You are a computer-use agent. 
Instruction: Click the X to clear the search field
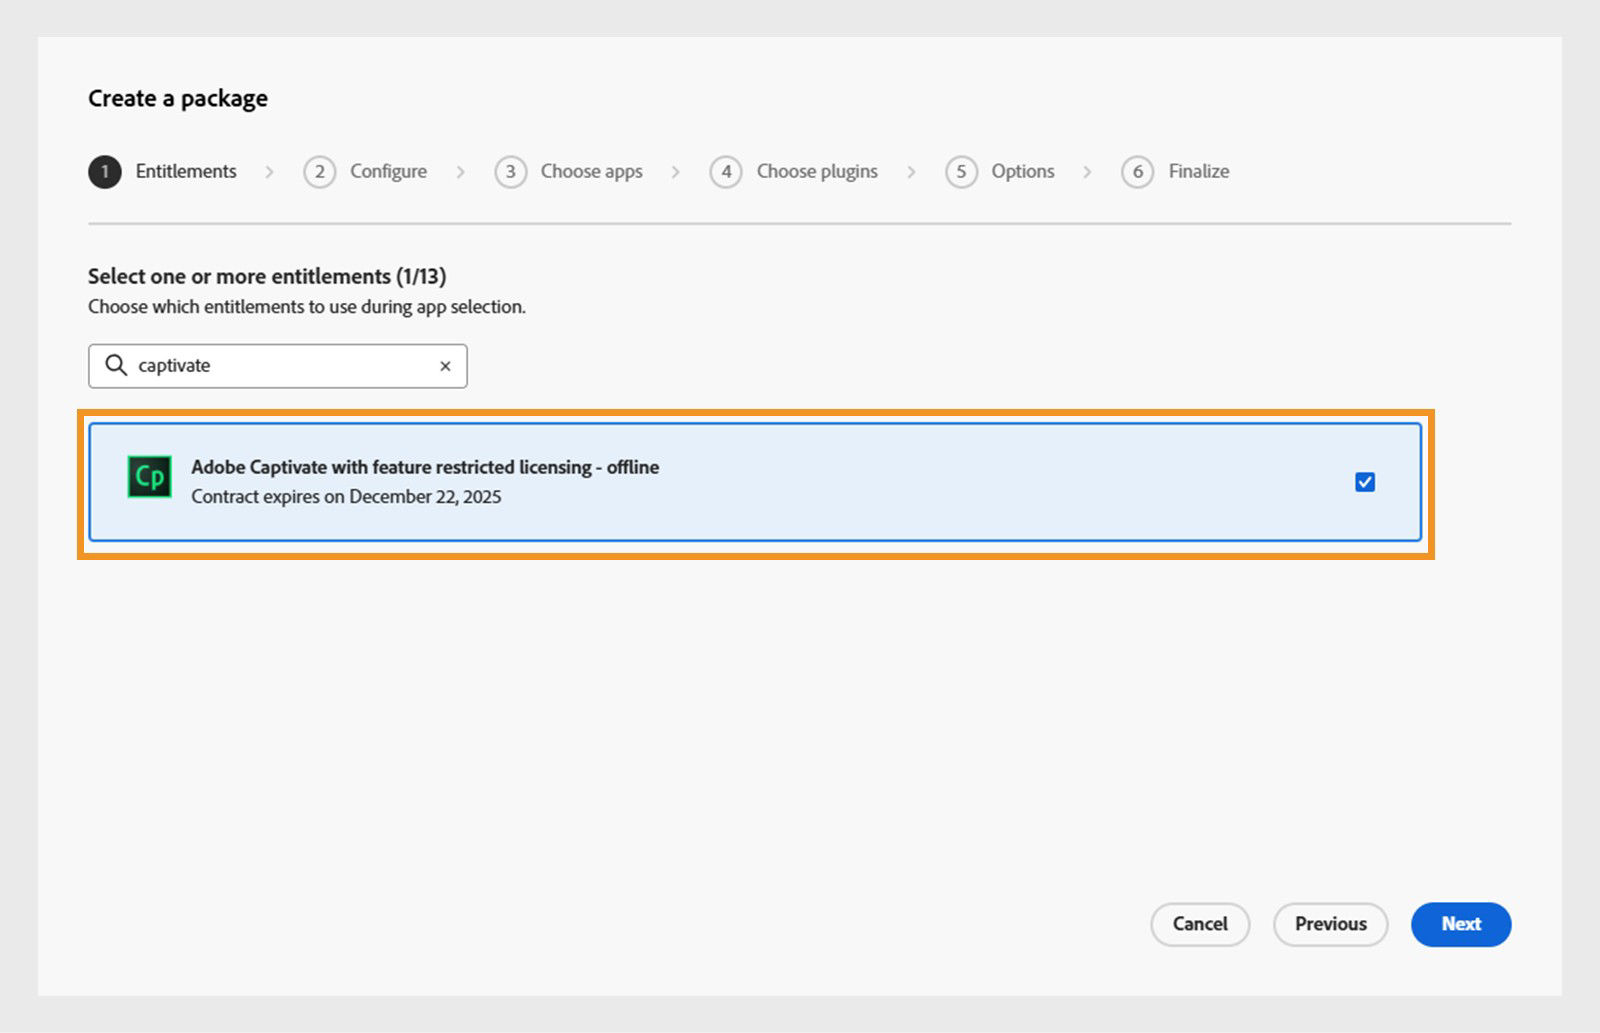[445, 366]
